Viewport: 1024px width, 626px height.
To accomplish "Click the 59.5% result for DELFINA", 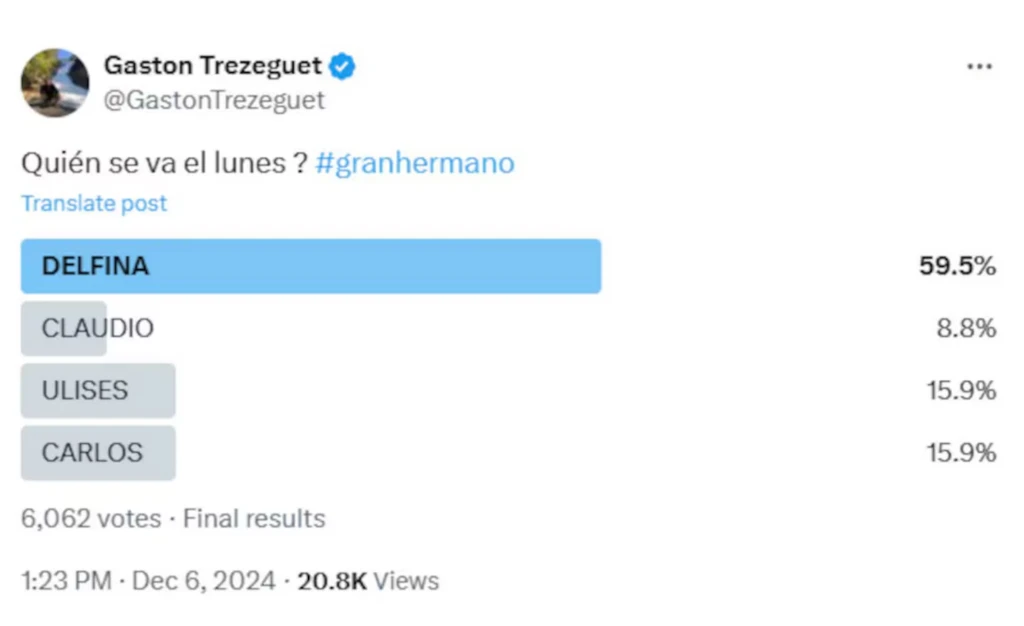I will (x=957, y=266).
